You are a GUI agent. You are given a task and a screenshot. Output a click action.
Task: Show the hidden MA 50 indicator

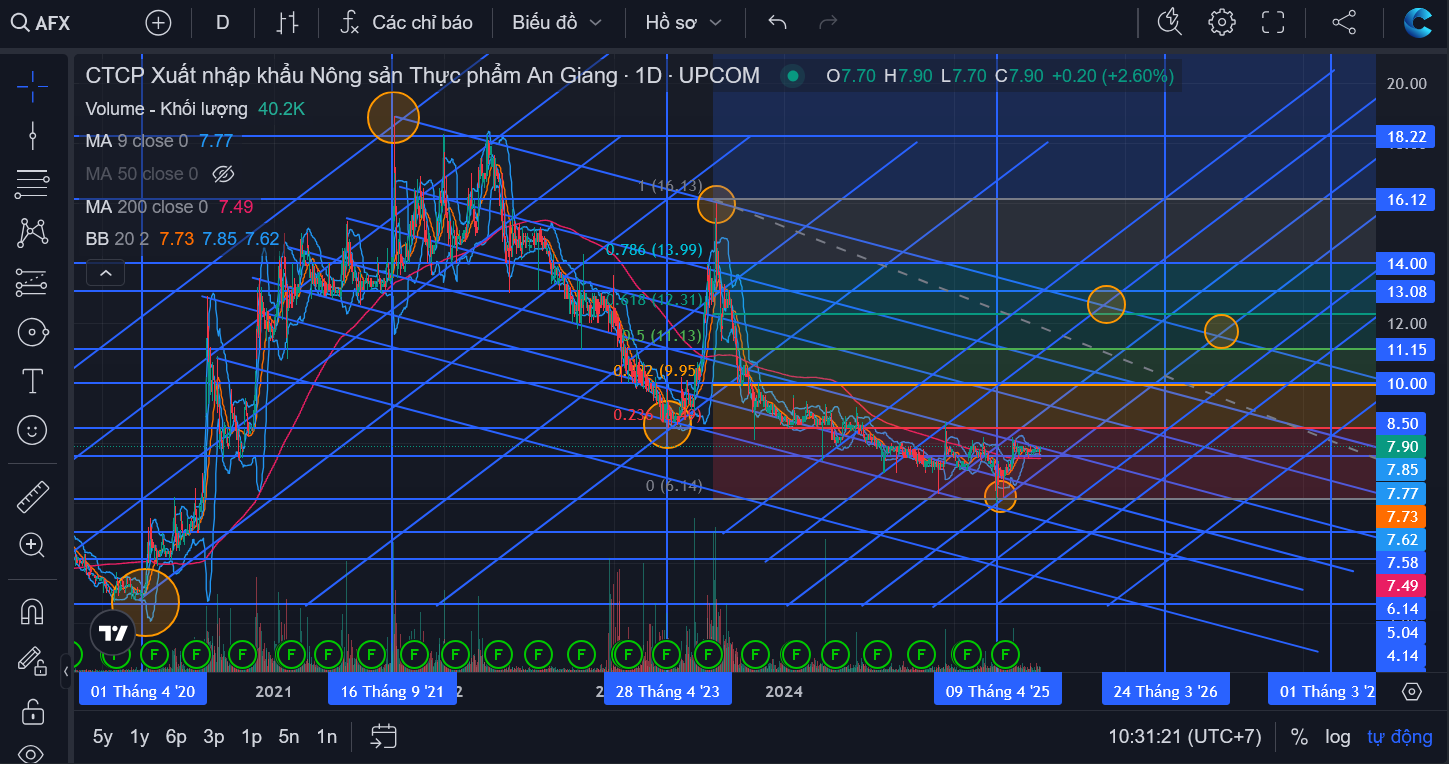click(224, 174)
